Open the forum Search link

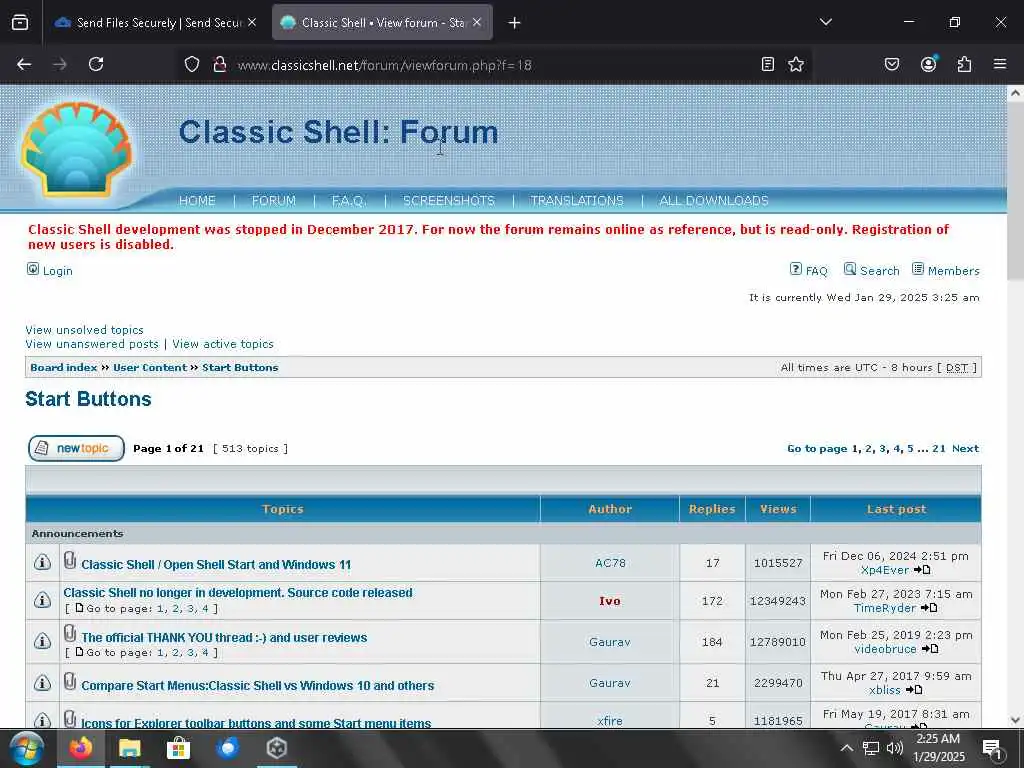coord(880,271)
